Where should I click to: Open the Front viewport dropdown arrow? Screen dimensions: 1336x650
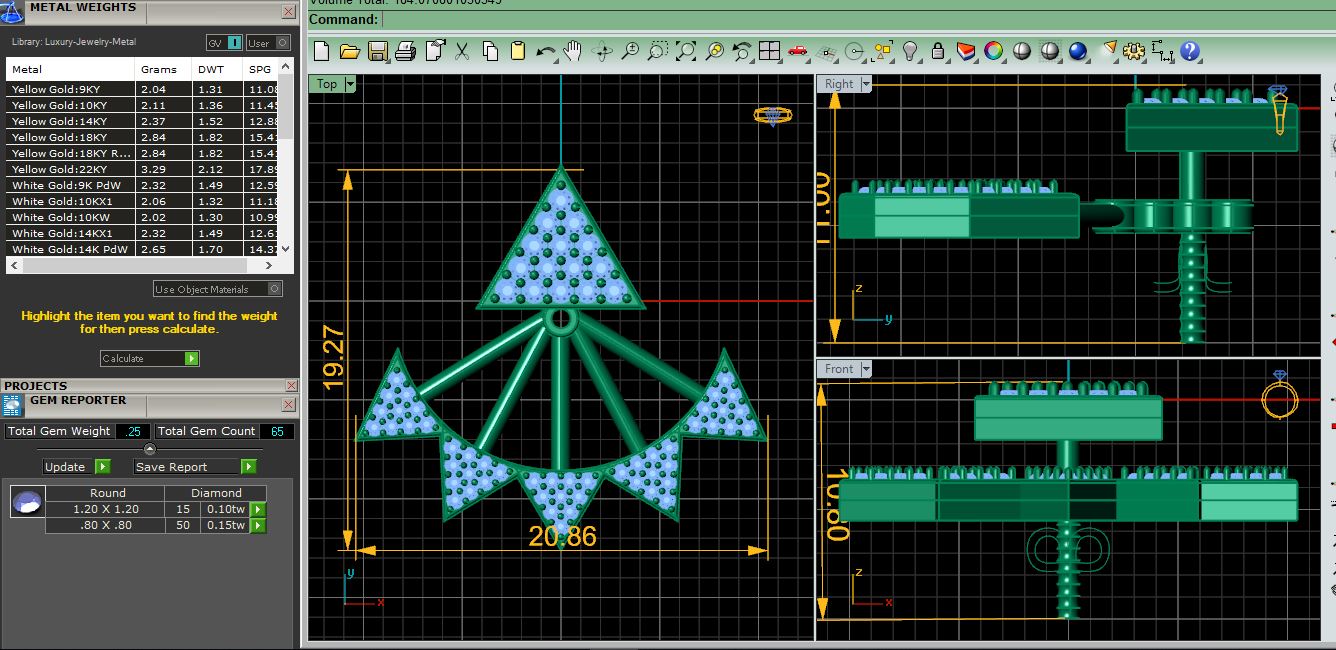(865, 369)
